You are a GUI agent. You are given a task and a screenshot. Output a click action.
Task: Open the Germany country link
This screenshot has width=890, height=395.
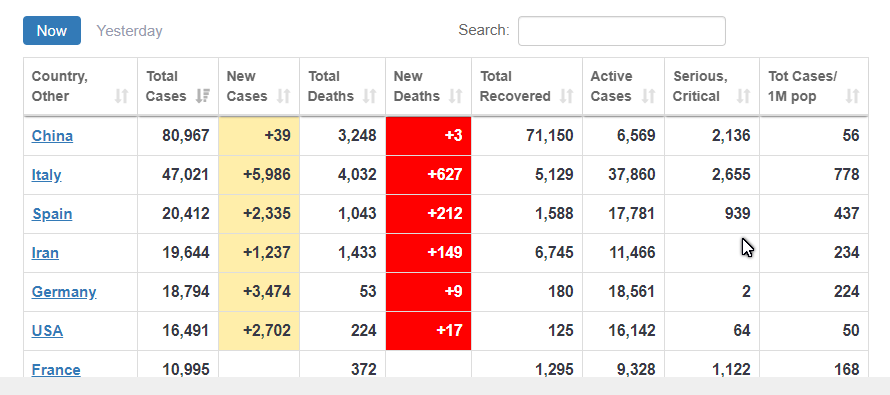click(x=64, y=292)
